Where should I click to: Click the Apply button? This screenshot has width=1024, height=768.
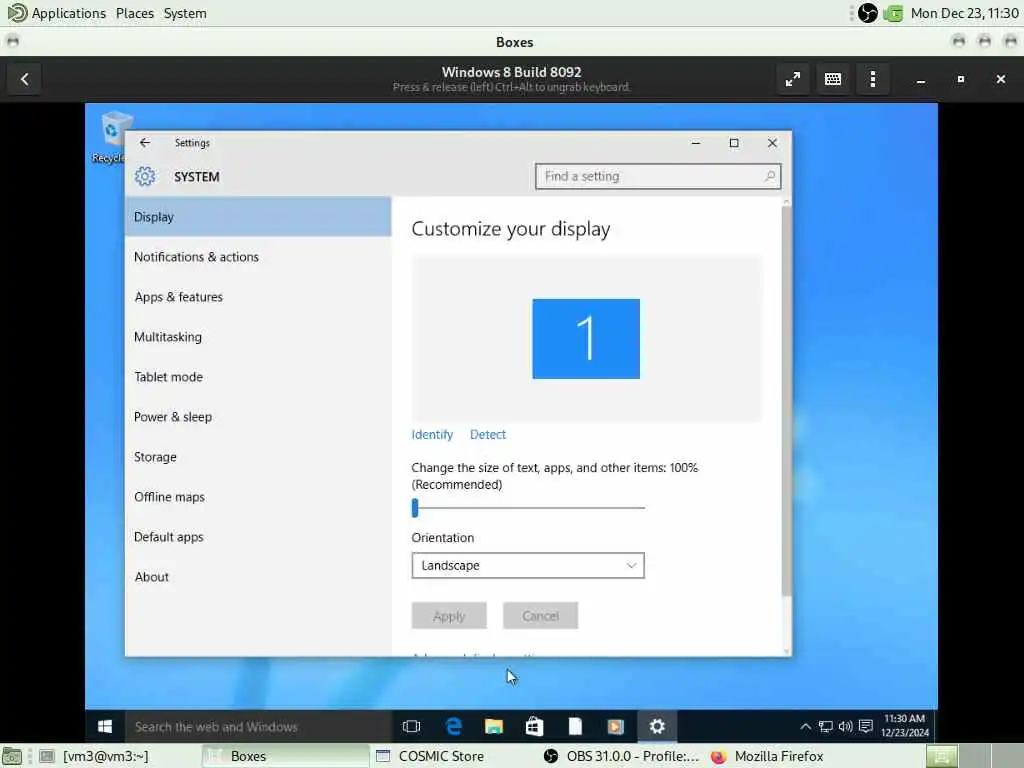449,616
